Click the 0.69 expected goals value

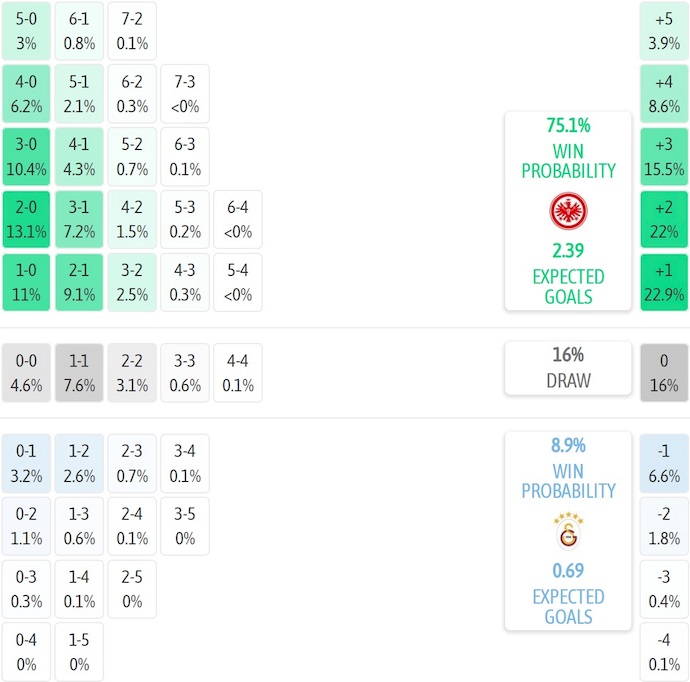(x=568, y=571)
